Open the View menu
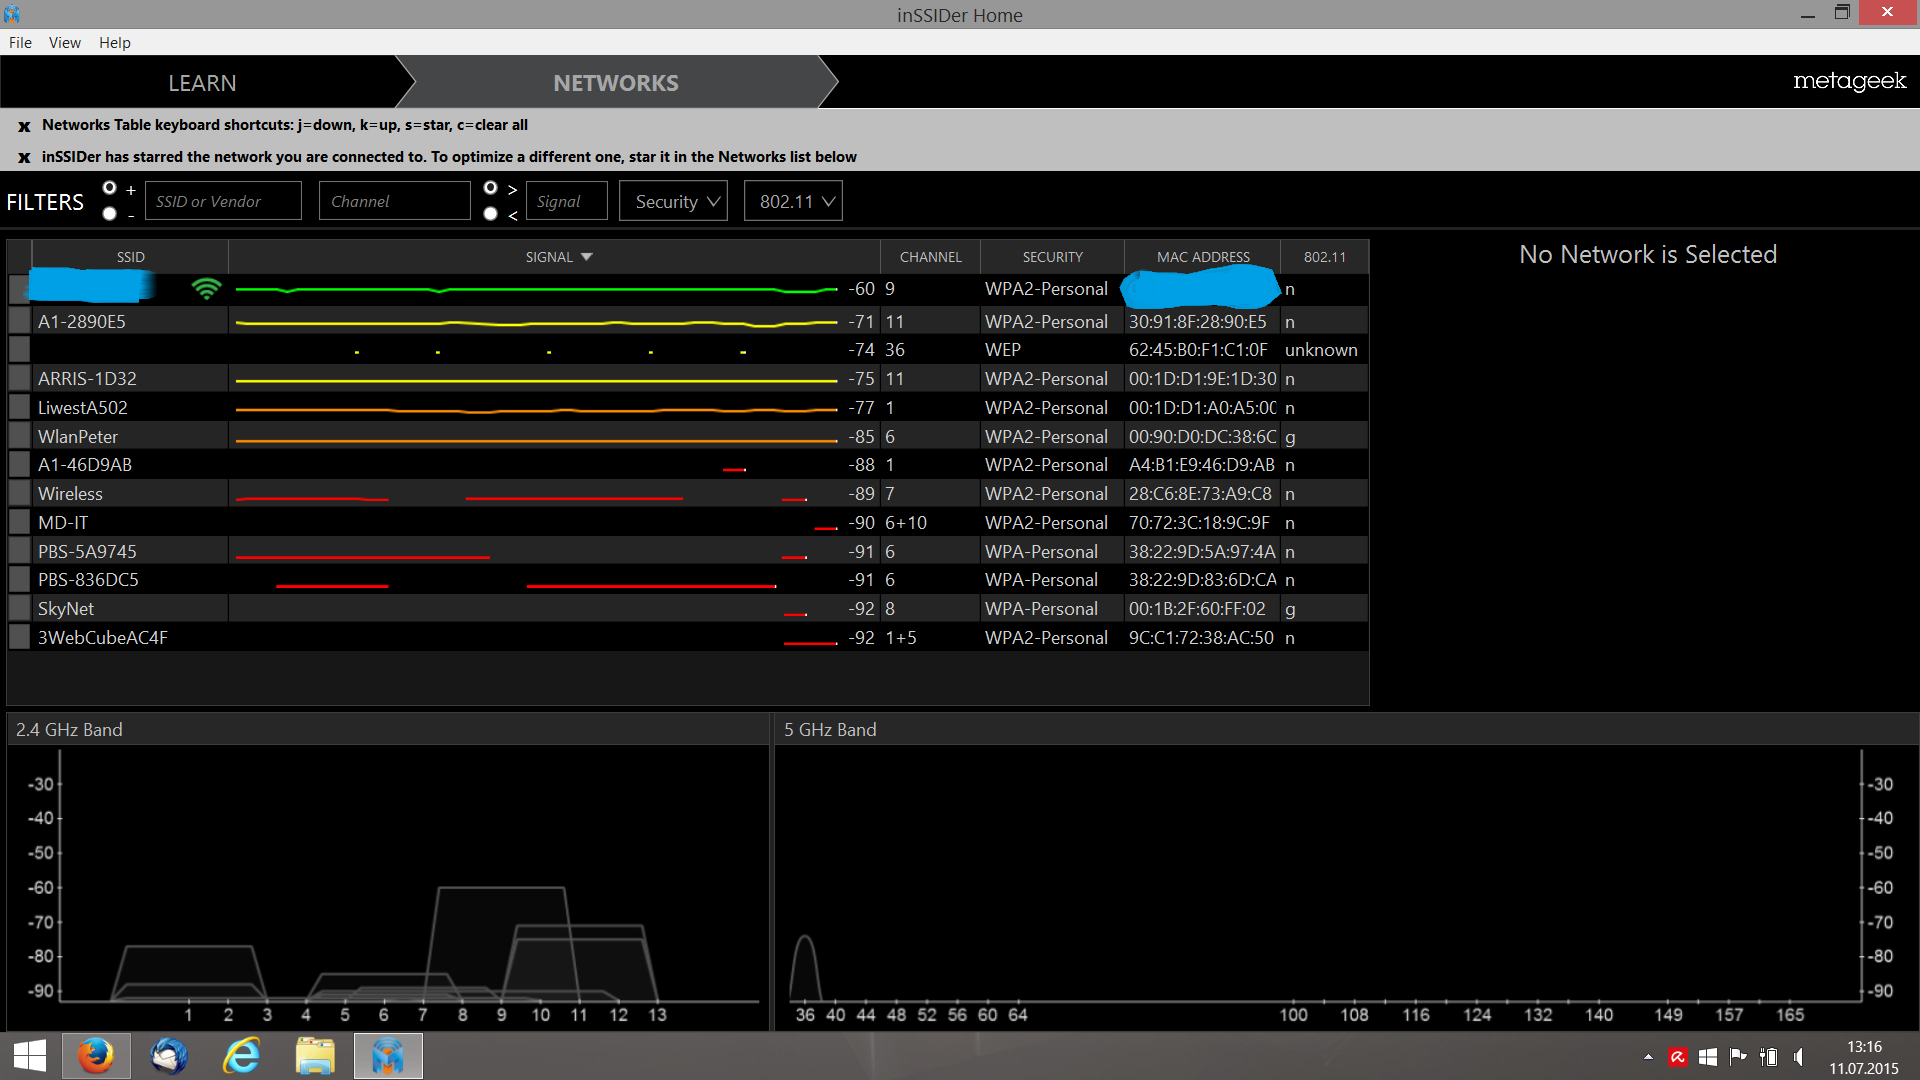Viewport: 1920px width, 1080px height. click(65, 42)
